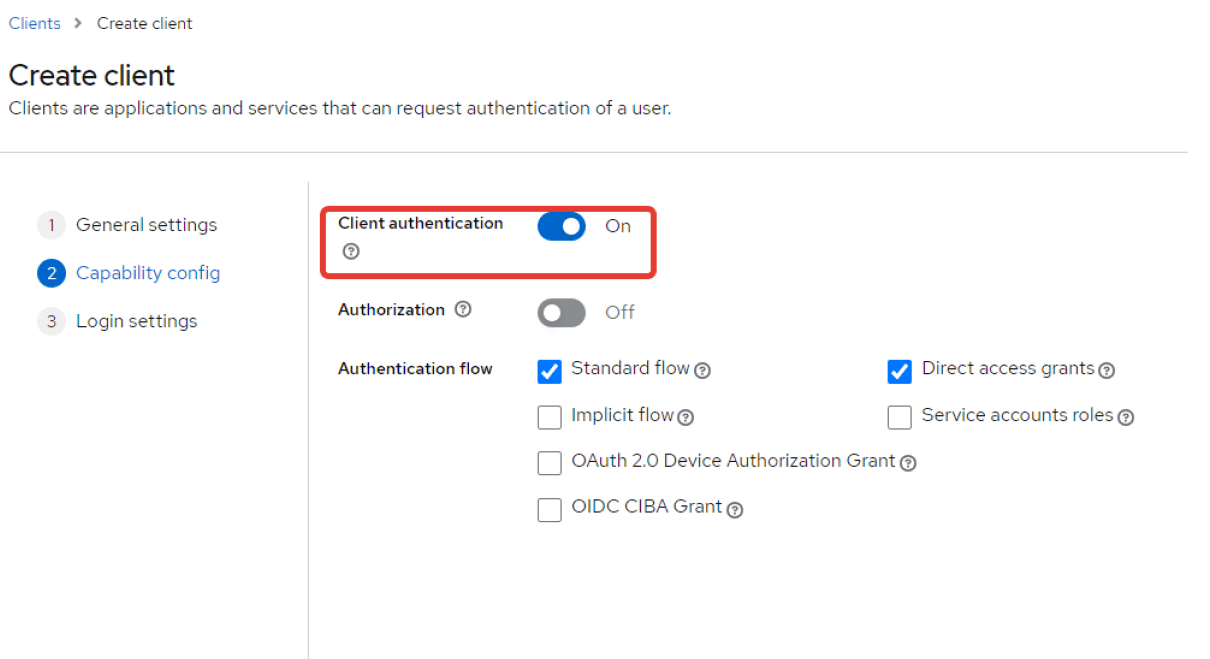
Task: Enable the Implicit flow checkbox
Action: (549, 417)
